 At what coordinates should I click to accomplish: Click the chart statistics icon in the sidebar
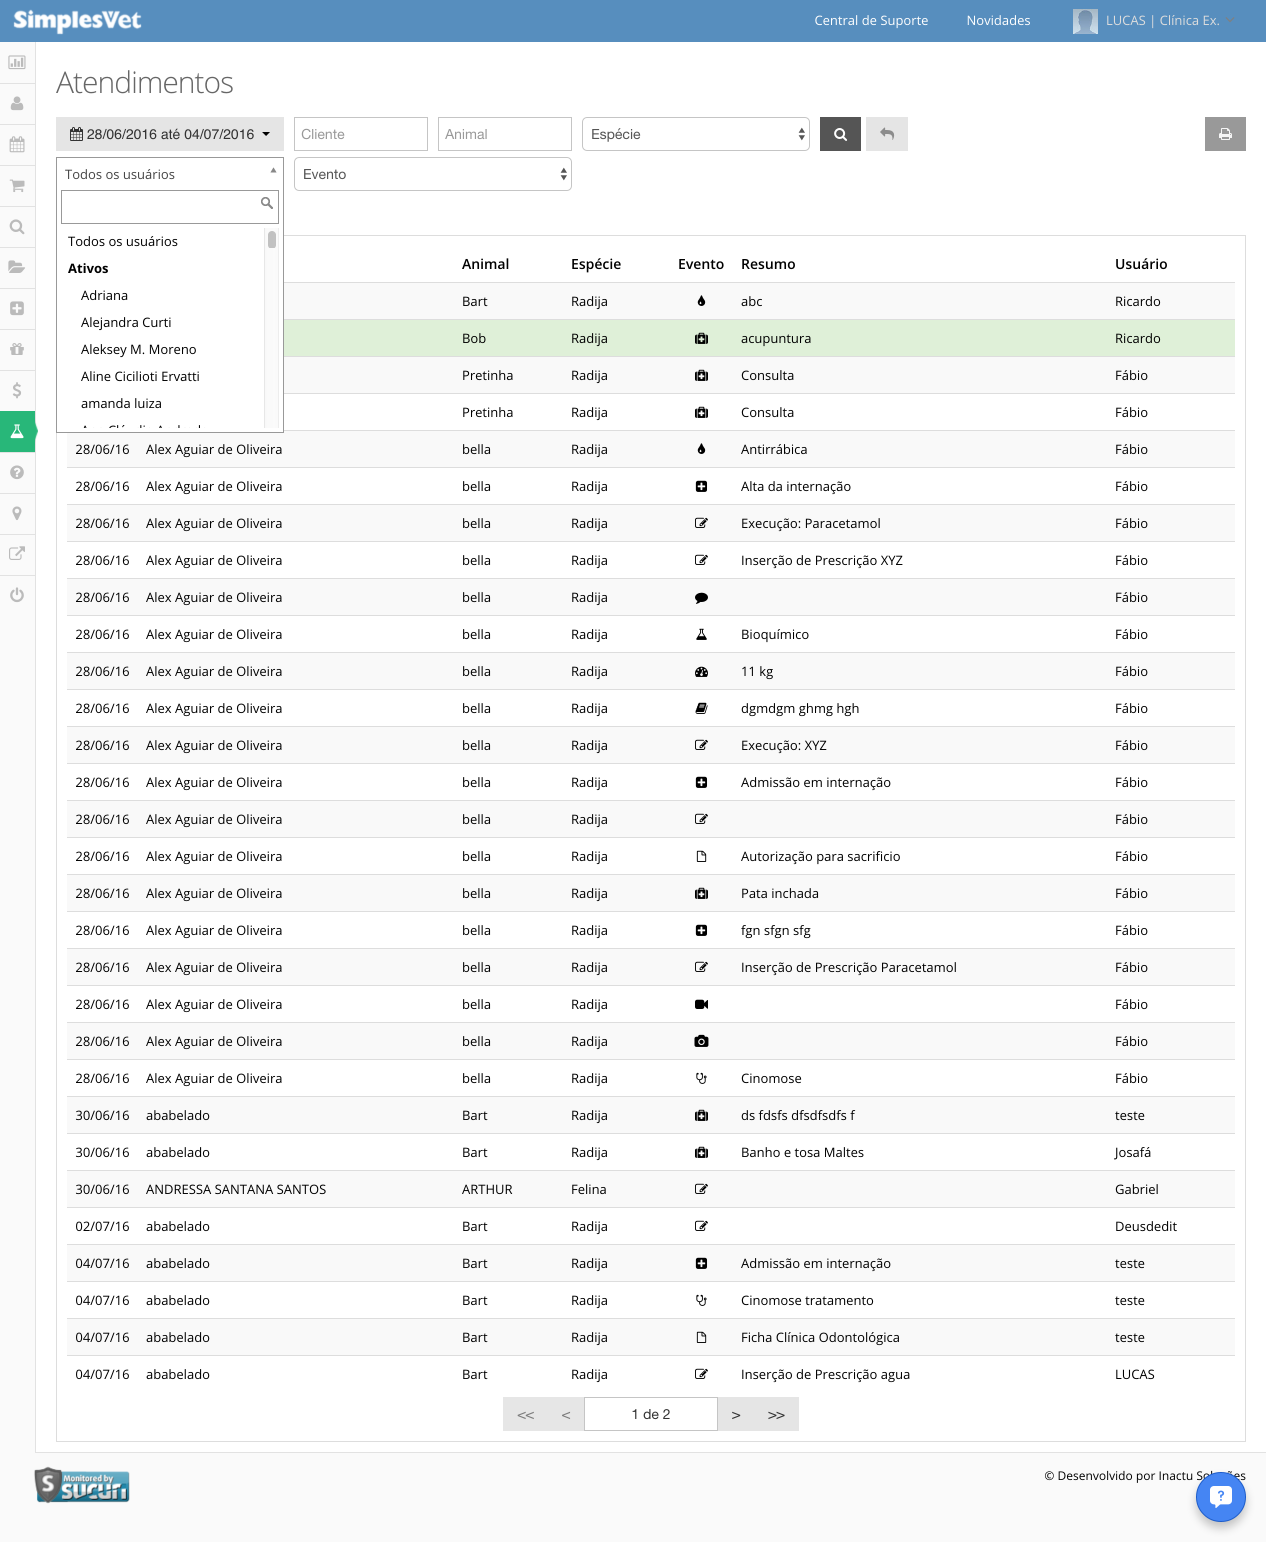pyautogui.click(x=17, y=62)
